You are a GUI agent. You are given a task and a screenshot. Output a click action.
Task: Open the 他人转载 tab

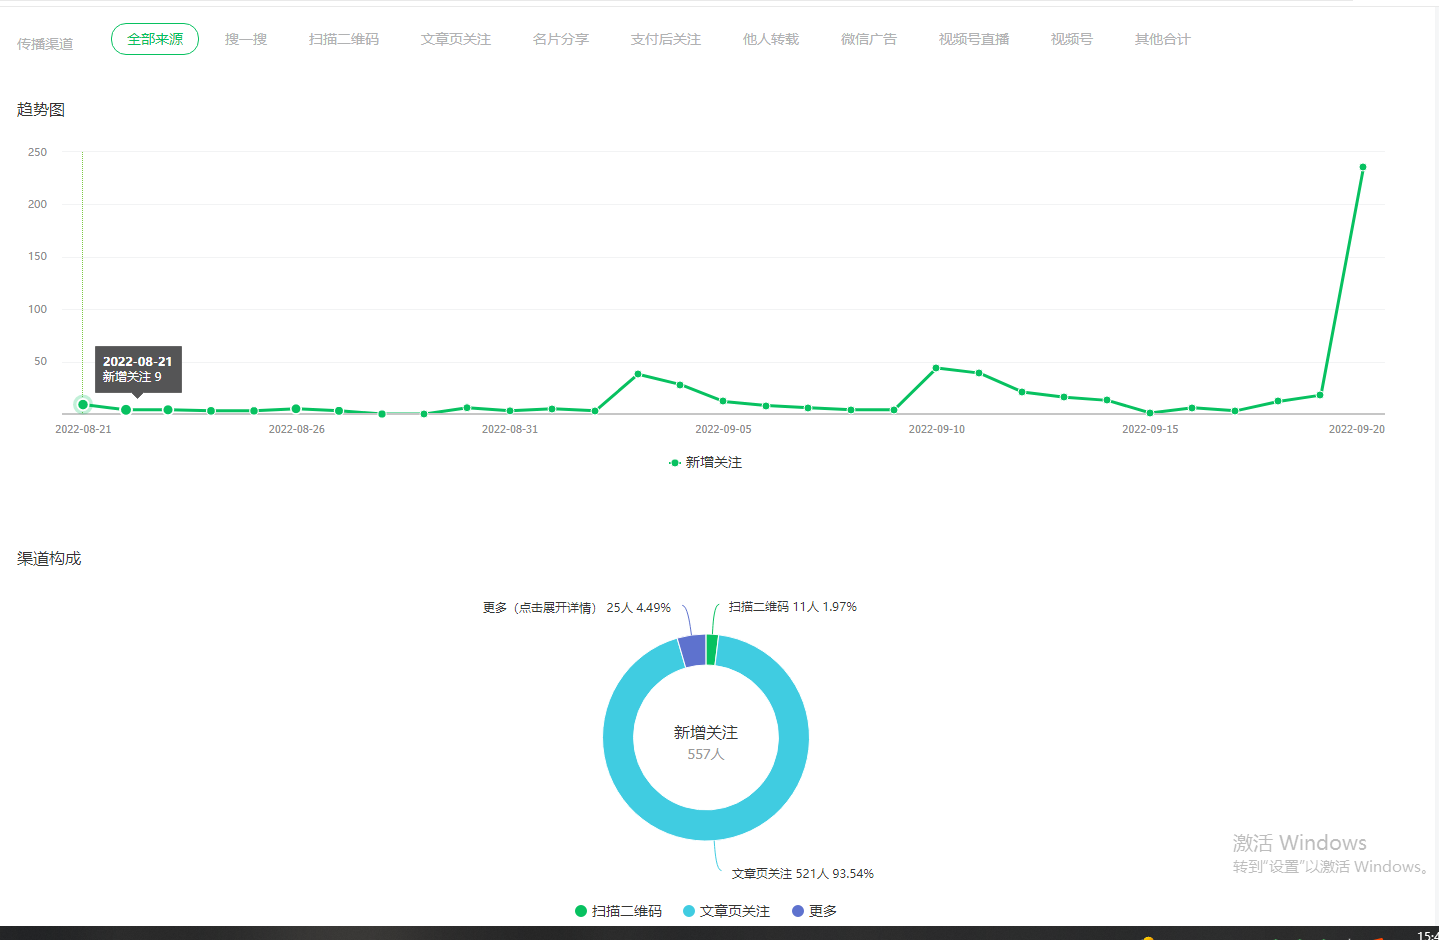pos(771,39)
